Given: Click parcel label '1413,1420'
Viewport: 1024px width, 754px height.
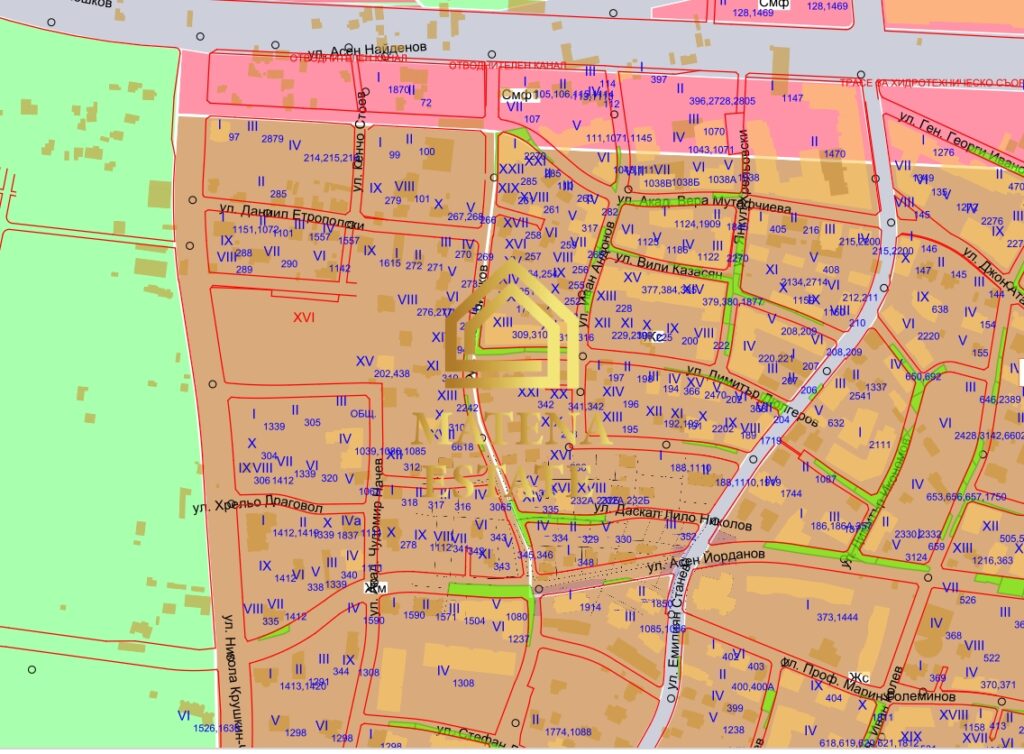Looking at the screenshot, I should tap(302, 686).
